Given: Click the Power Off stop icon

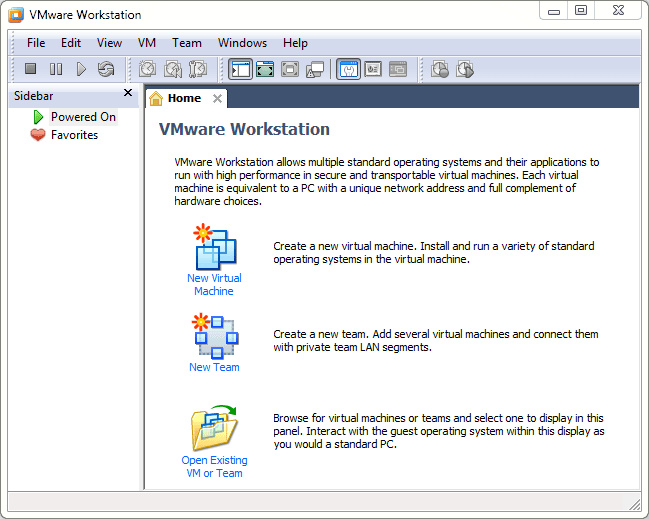Looking at the screenshot, I should (30, 69).
